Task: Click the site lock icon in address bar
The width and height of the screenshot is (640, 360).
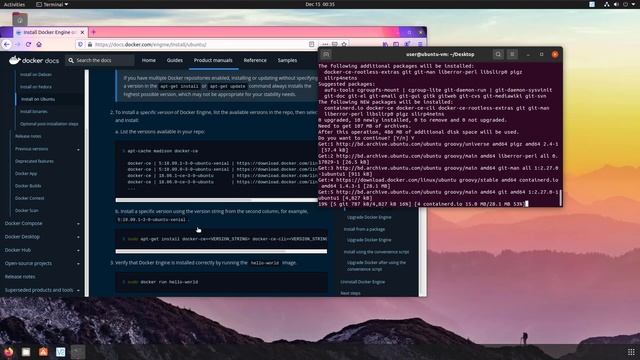Action: pyautogui.click(x=90, y=44)
